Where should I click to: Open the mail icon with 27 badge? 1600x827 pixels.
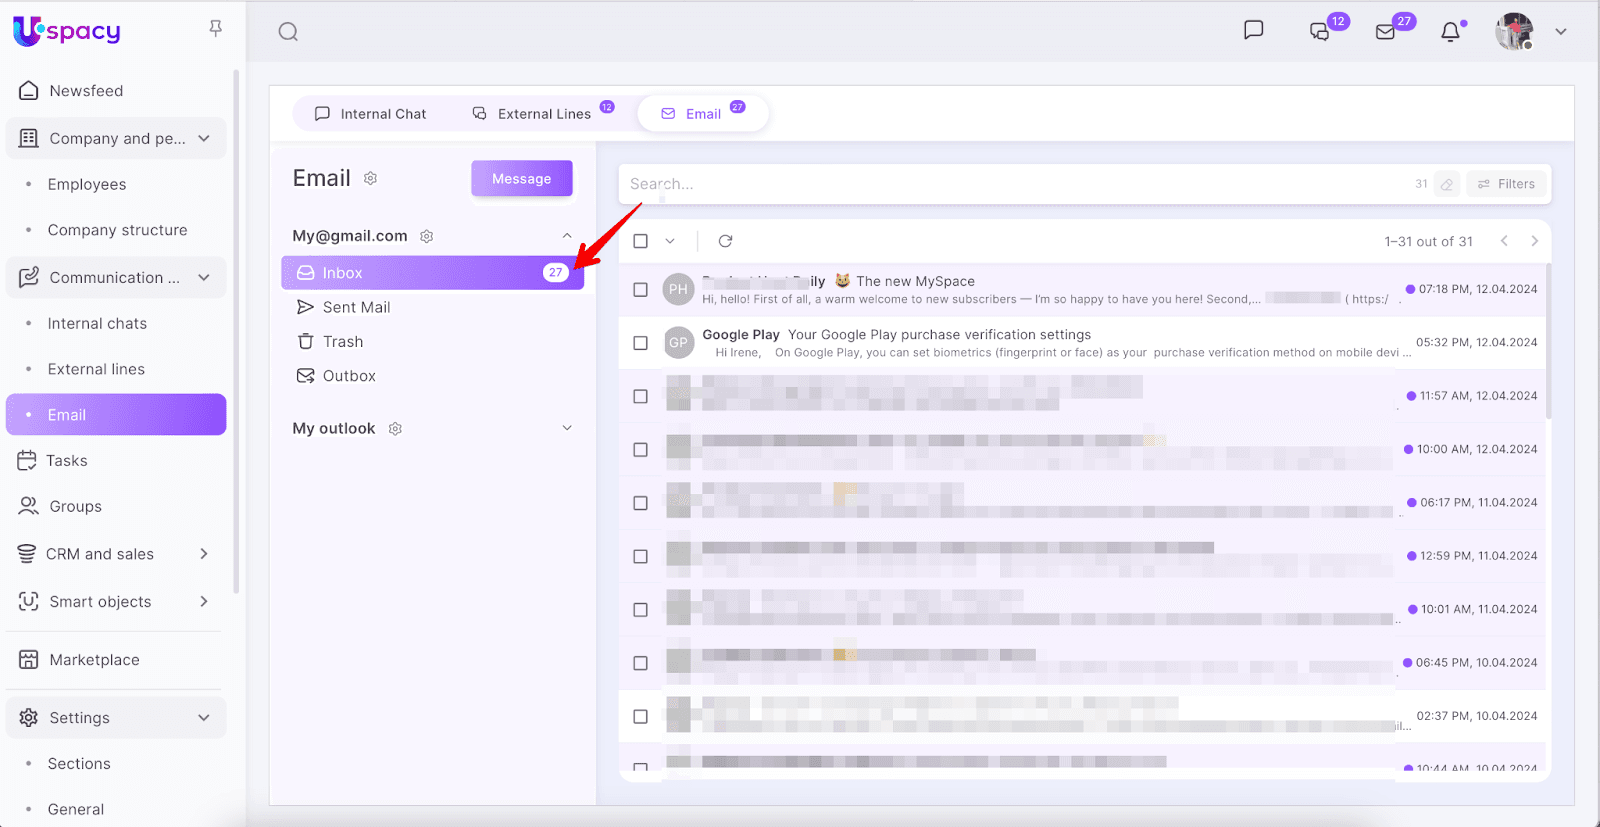coord(1385,32)
